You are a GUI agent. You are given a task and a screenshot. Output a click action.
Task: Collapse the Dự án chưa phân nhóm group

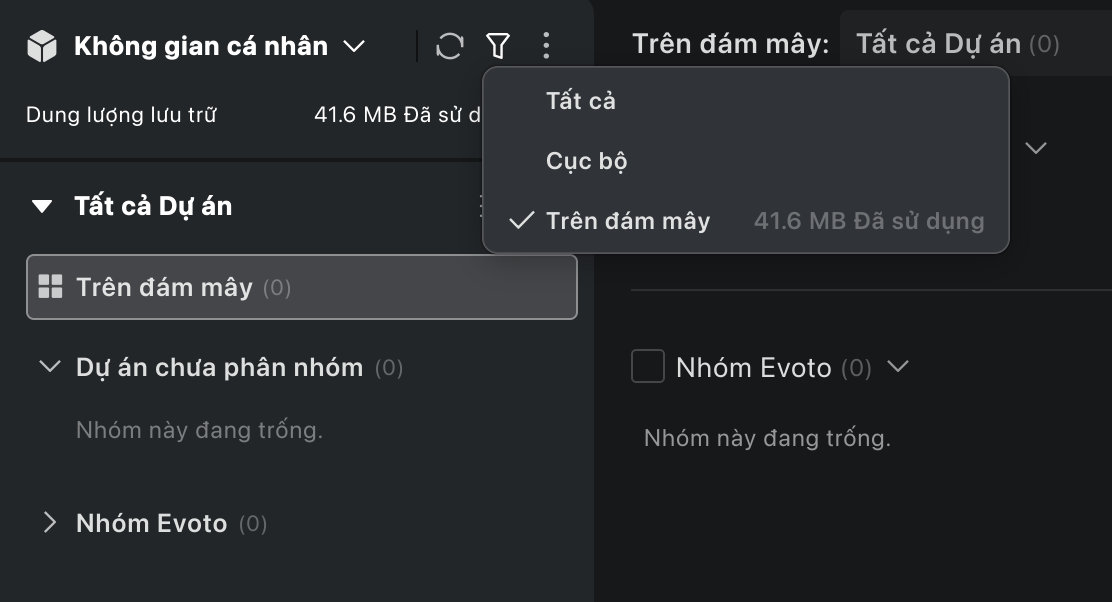pos(49,367)
